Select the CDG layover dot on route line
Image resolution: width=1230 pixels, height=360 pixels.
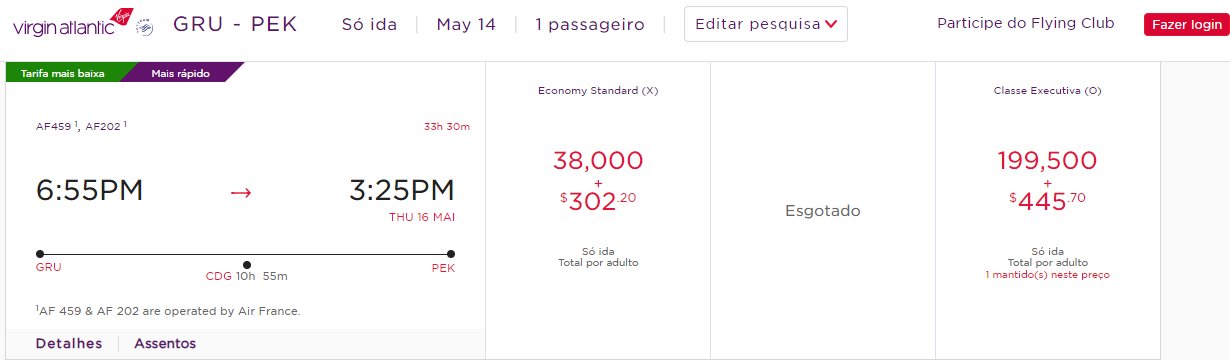(x=247, y=264)
